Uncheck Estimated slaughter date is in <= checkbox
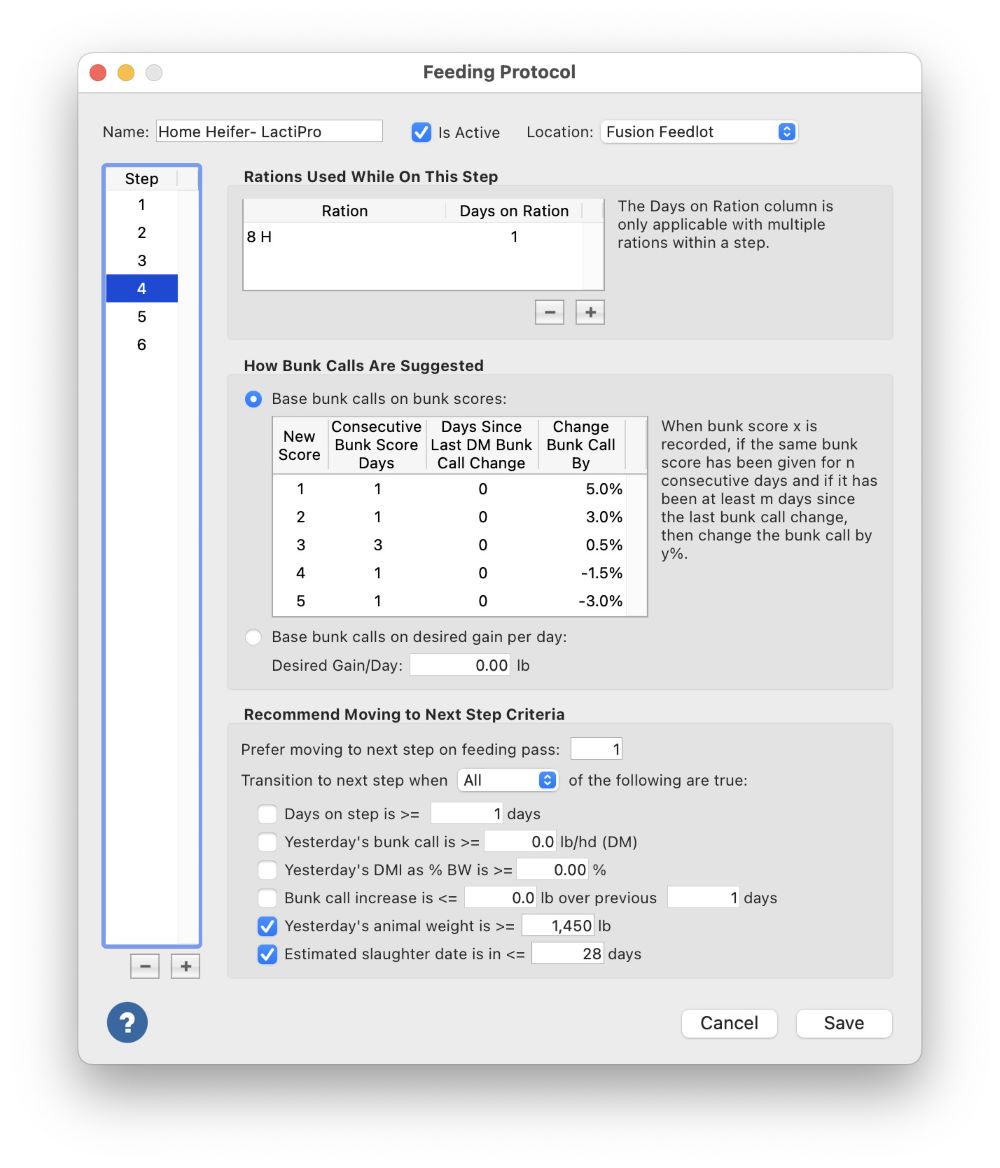The width and height of the screenshot is (1000, 1168). tap(267, 953)
